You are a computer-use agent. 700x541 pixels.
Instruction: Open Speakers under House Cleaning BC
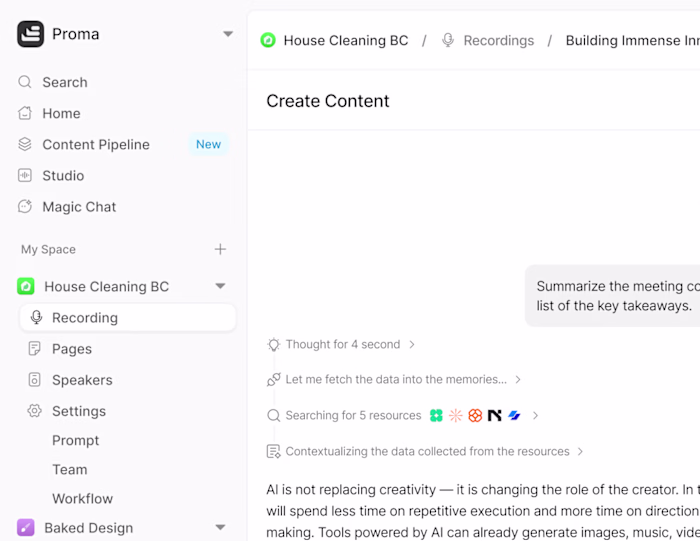tap(82, 380)
